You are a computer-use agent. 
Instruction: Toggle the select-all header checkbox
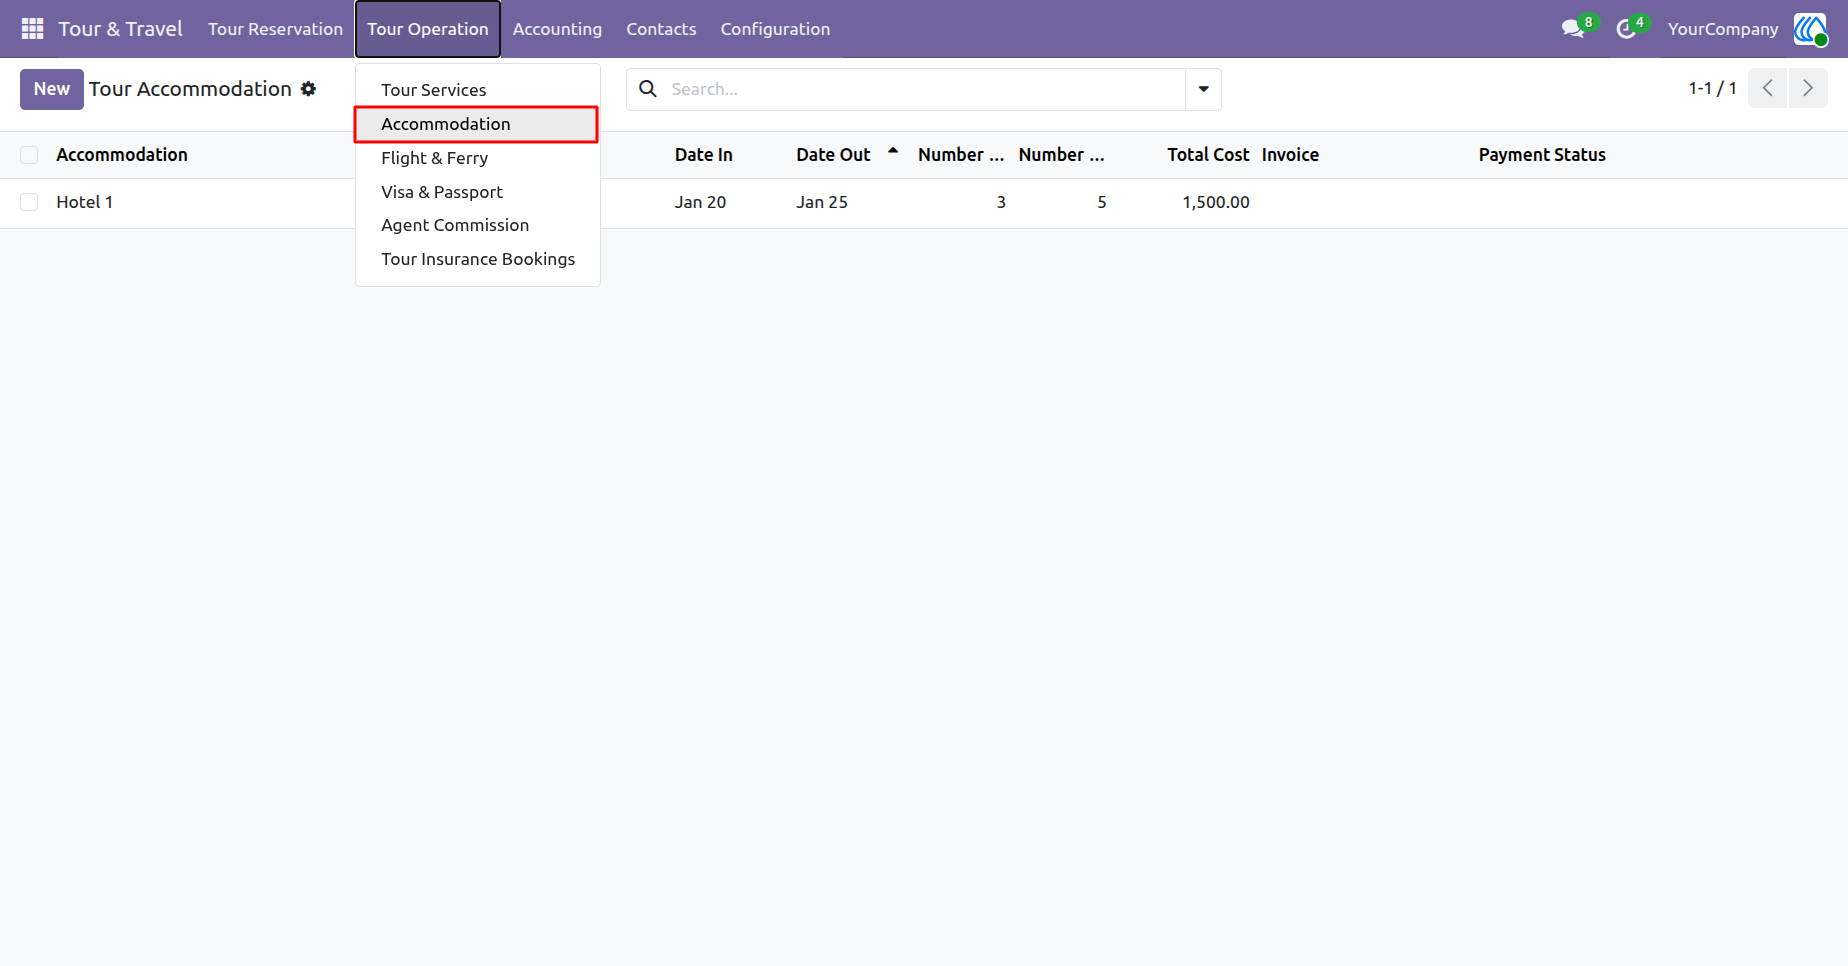click(29, 155)
